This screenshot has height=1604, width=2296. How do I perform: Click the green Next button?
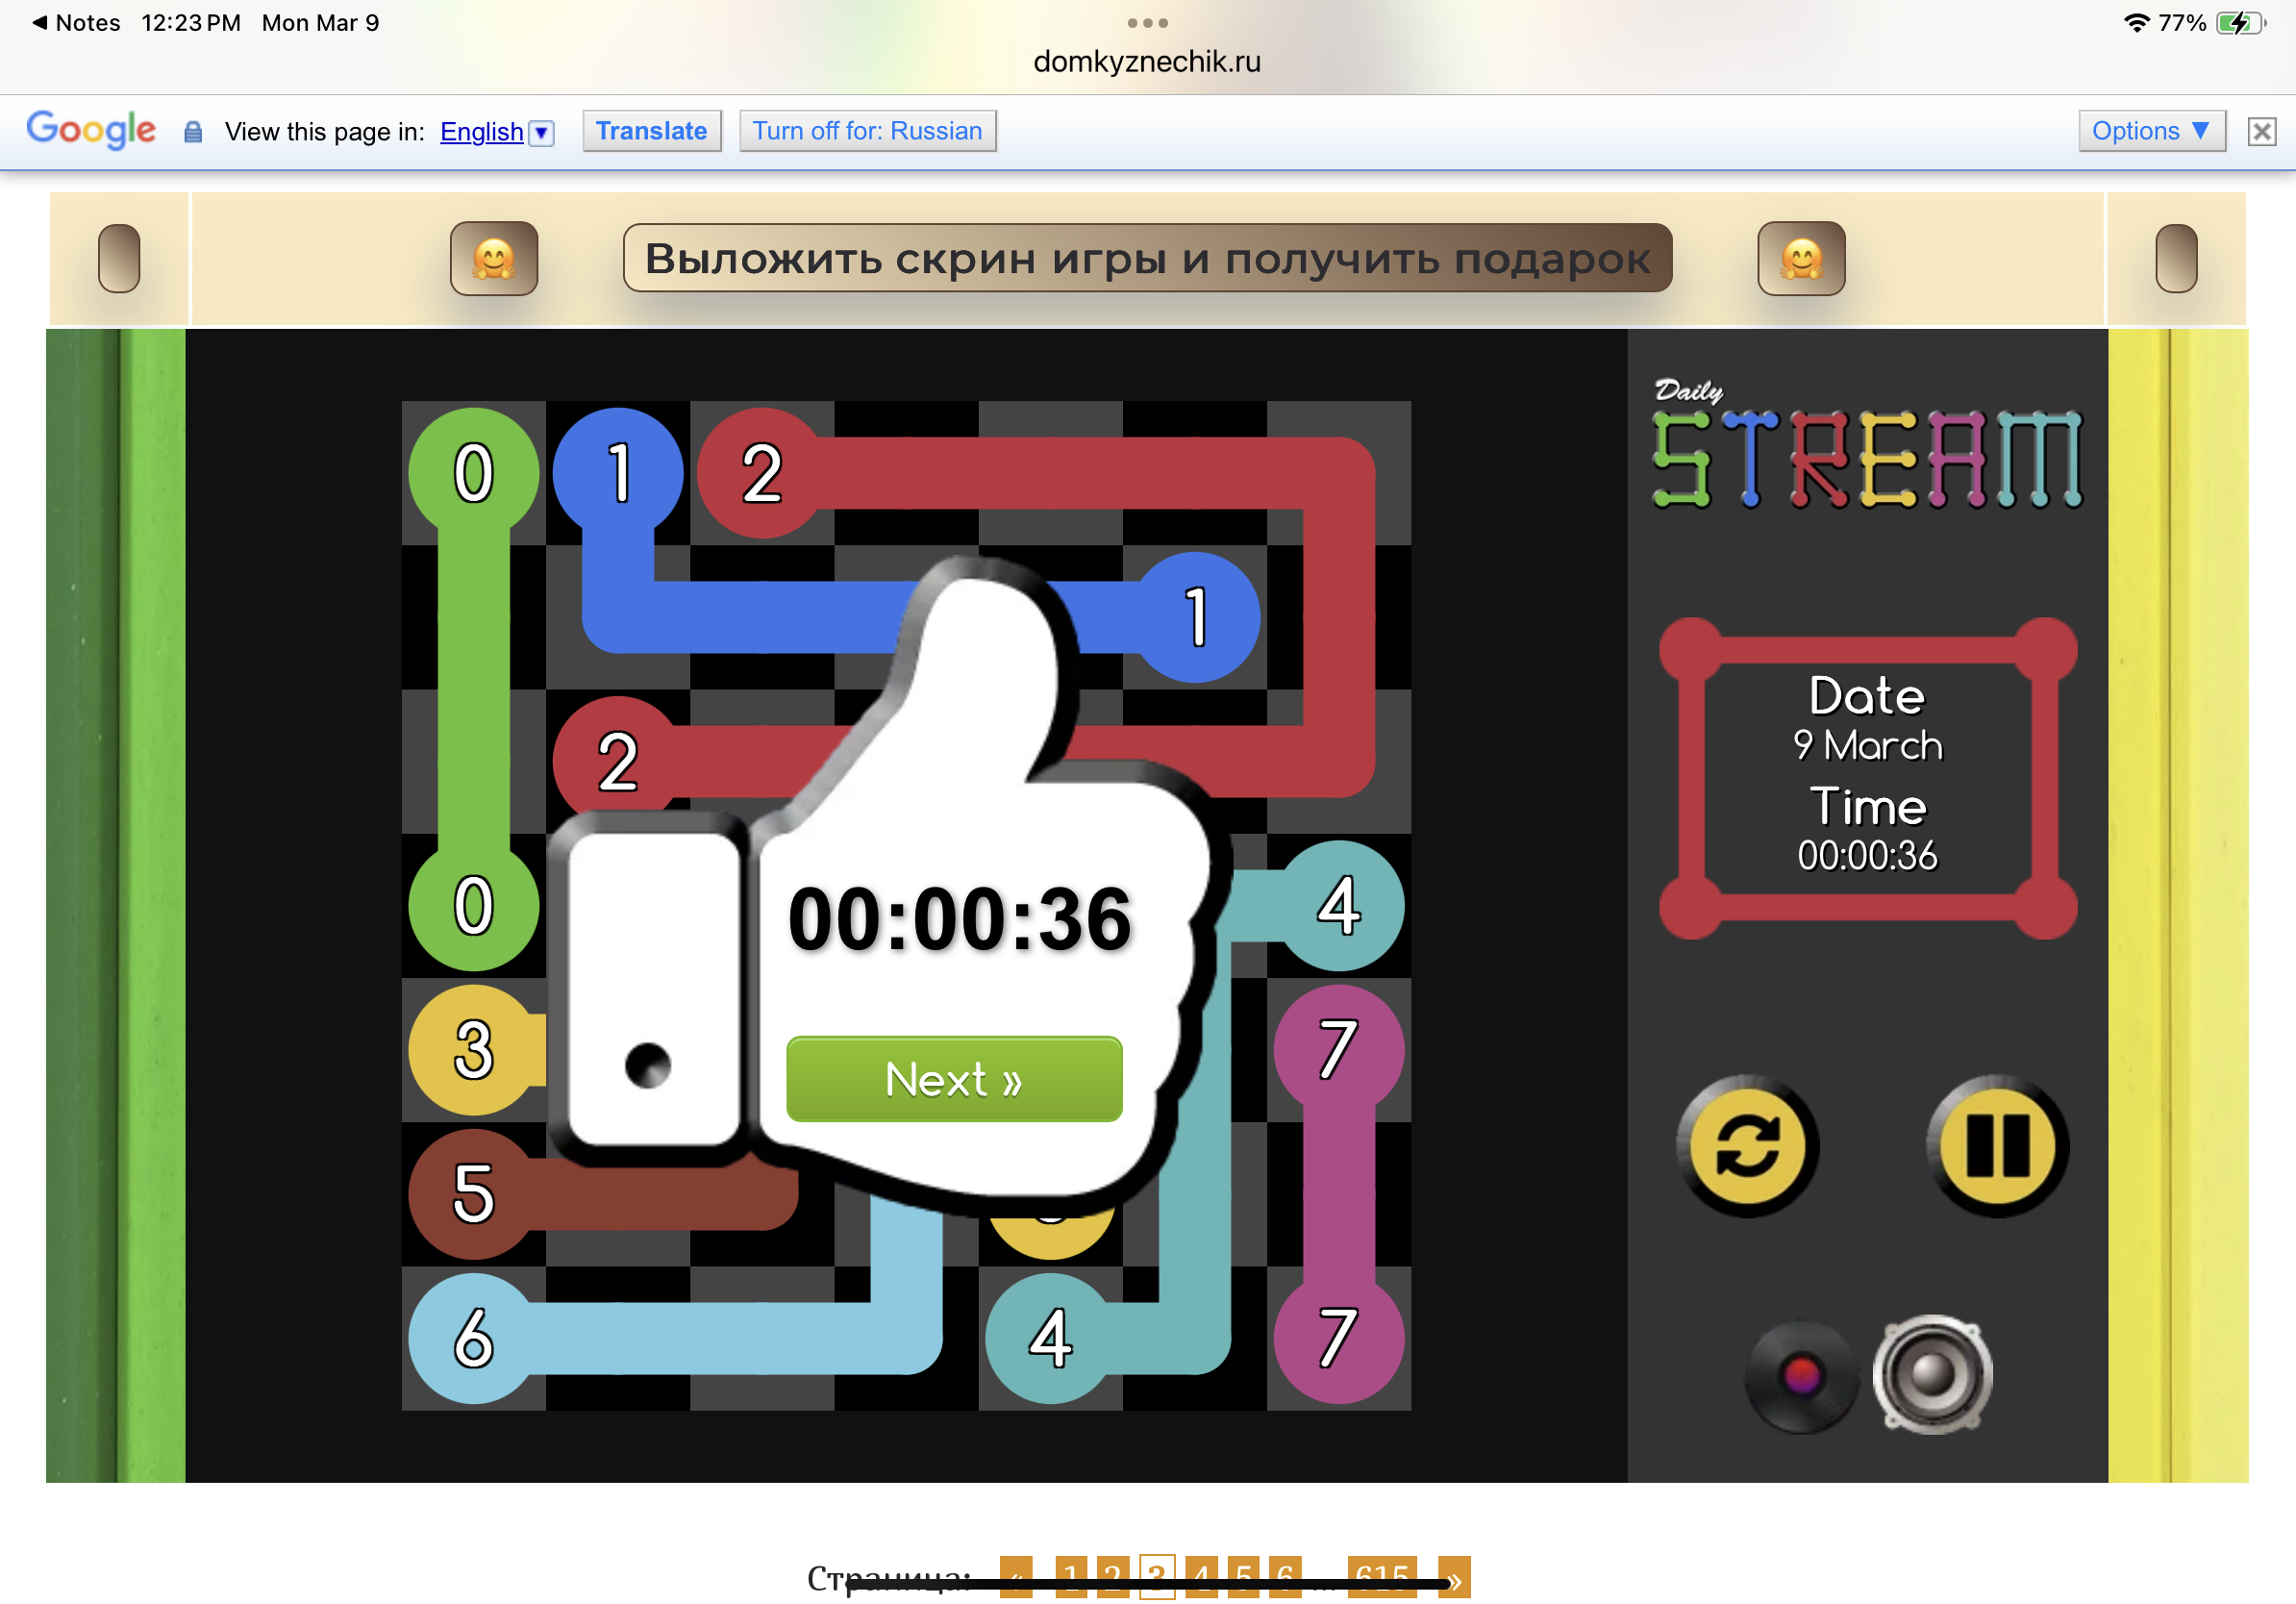pyautogui.click(x=953, y=1079)
